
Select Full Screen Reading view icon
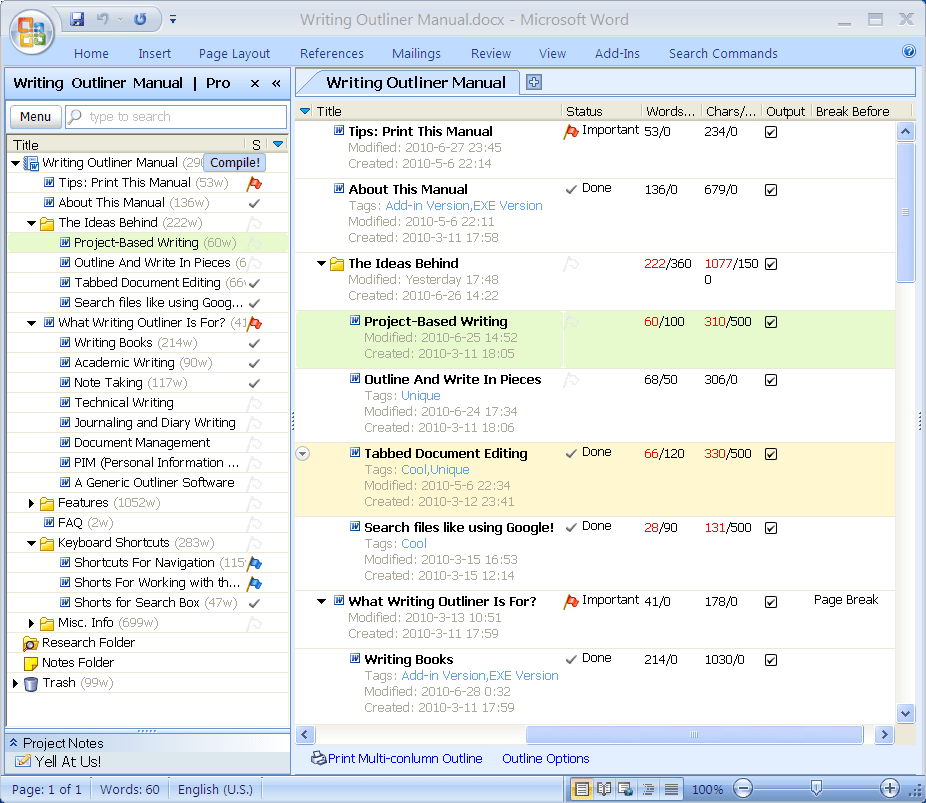tap(604, 789)
